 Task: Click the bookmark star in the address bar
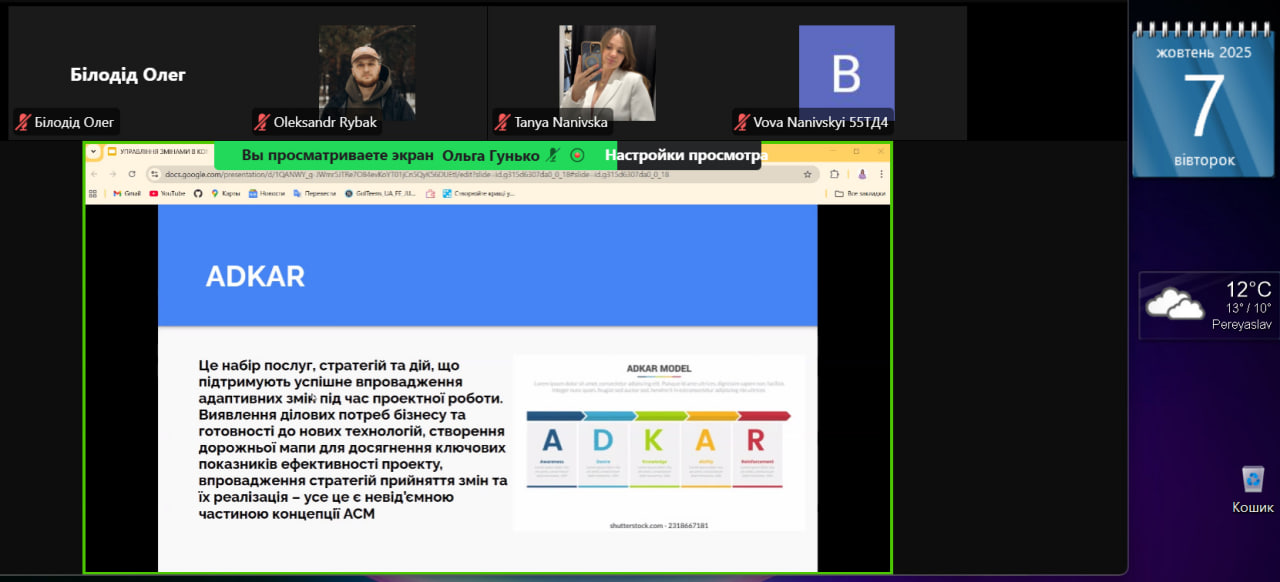(x=807, y=174)
